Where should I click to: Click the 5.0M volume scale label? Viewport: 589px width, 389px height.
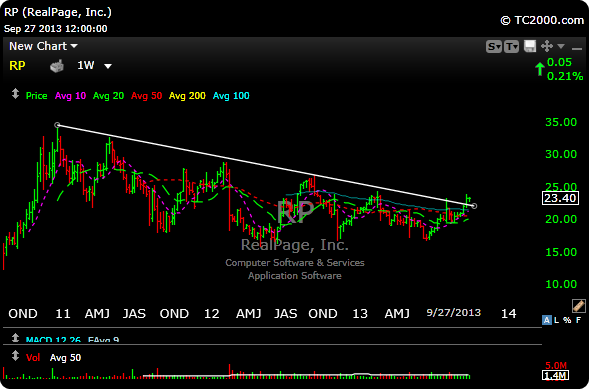click(x=555, y=366)
